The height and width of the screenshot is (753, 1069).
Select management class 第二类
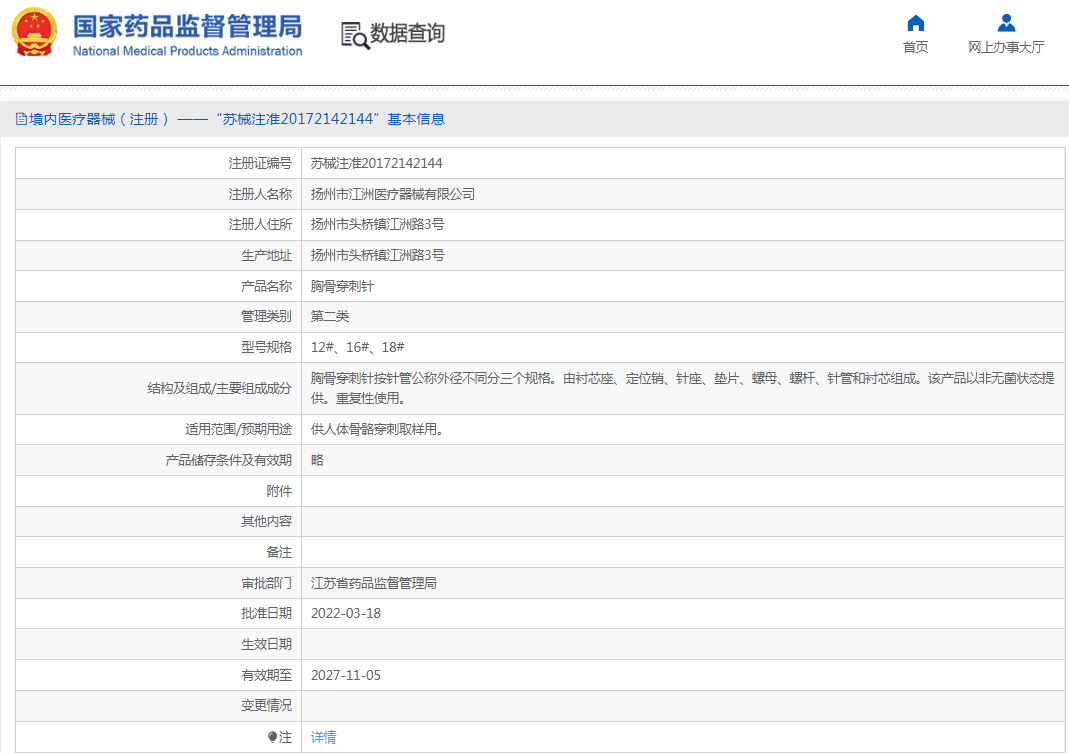330,316
